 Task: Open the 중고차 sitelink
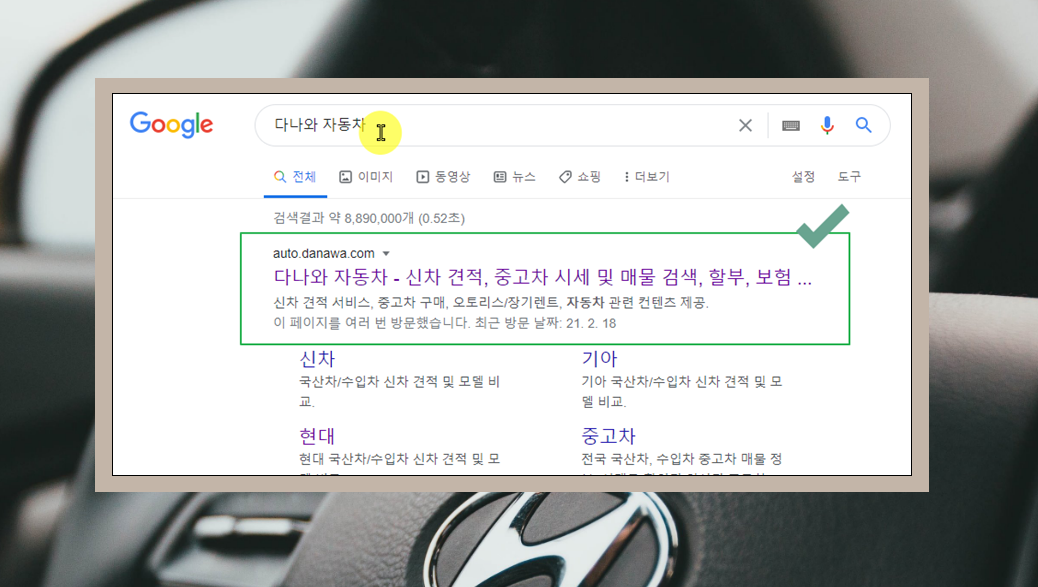pyautogui.click(x=608, y=436)
